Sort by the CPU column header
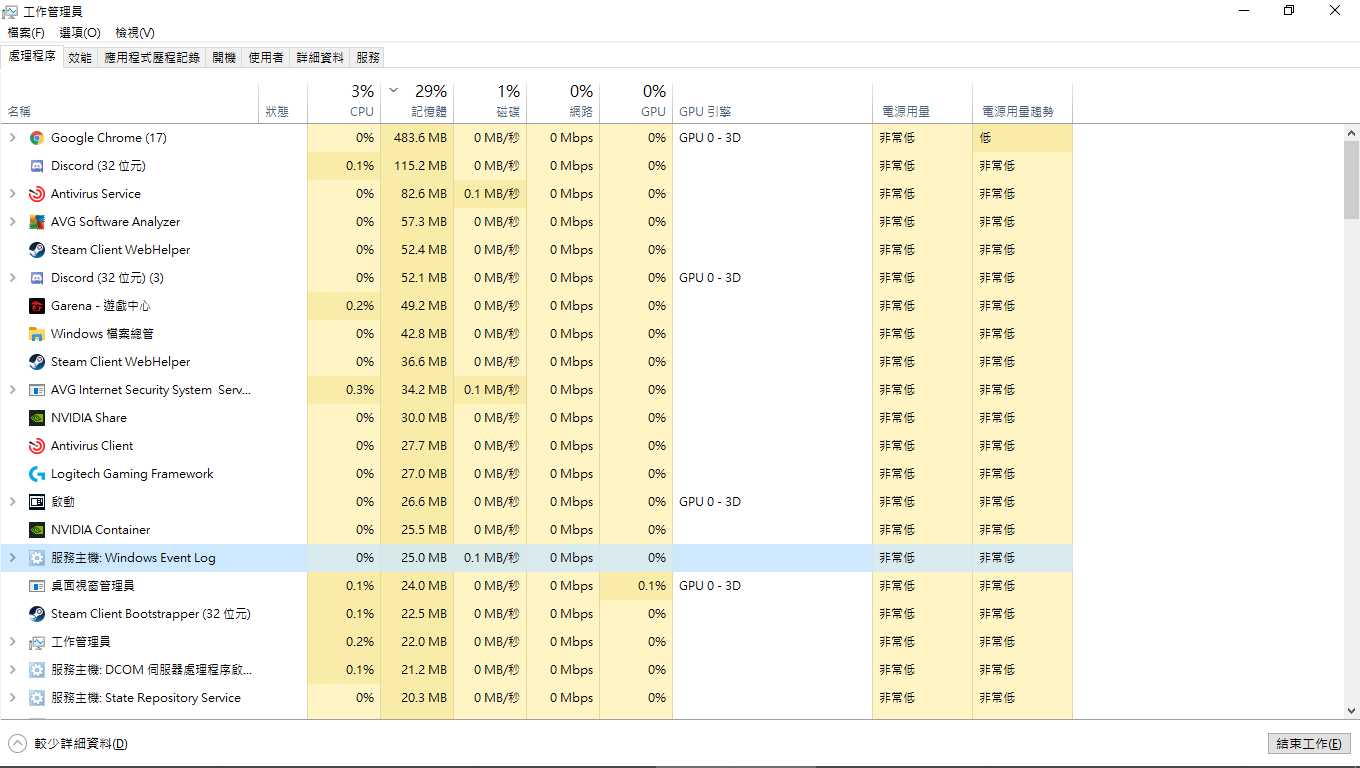 tap(343, 102)
